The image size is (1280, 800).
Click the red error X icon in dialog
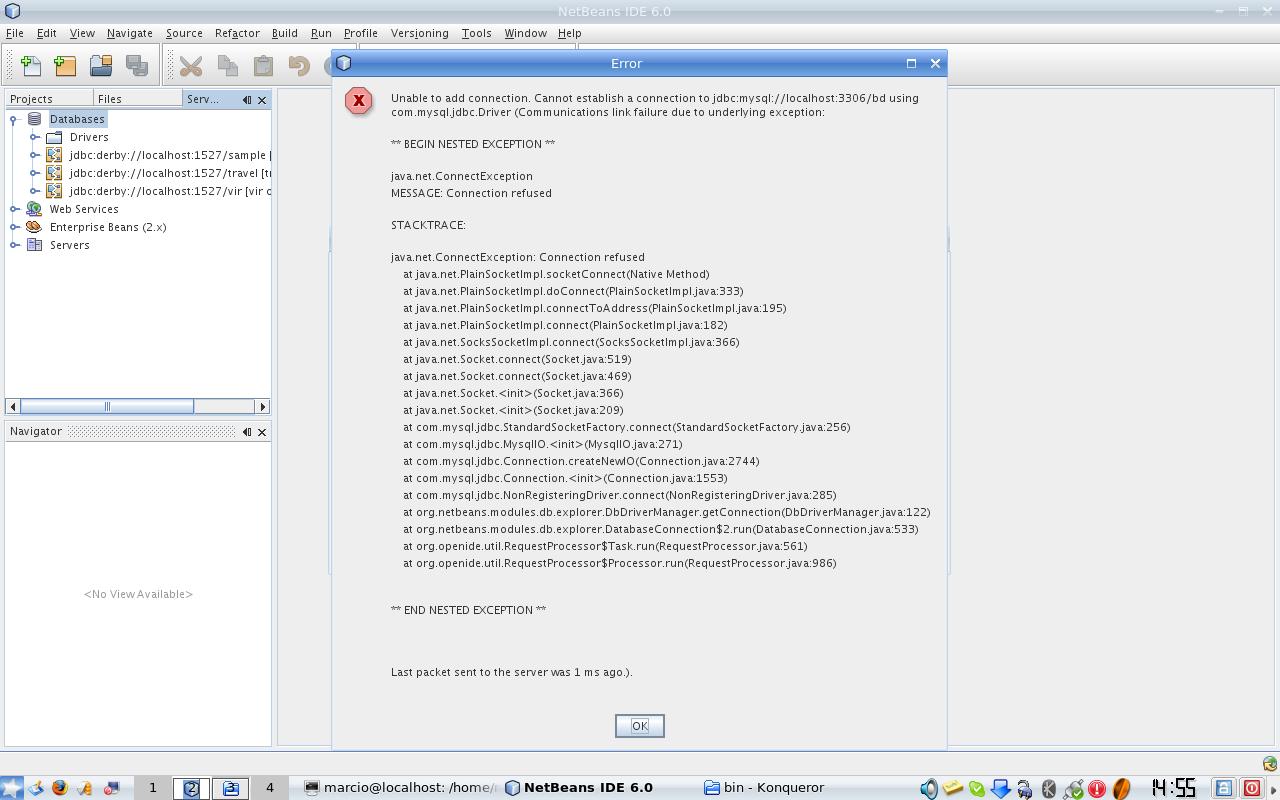[358, 101]
